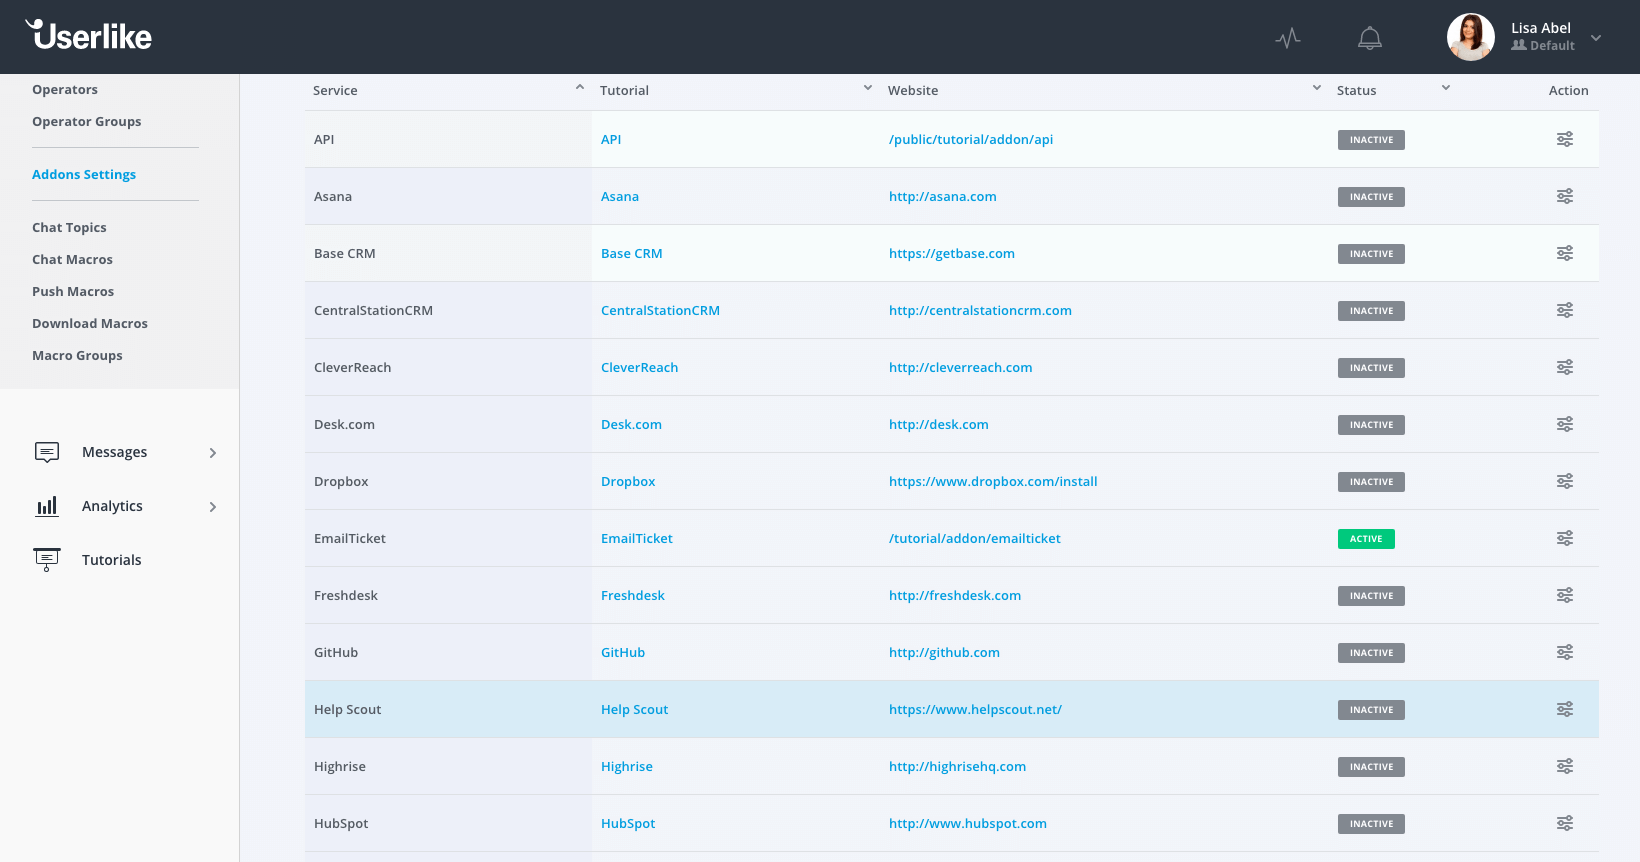1640x862 pixels.
Task: Open /tutorial/addon/emailticket link
Action: point(975,538)
